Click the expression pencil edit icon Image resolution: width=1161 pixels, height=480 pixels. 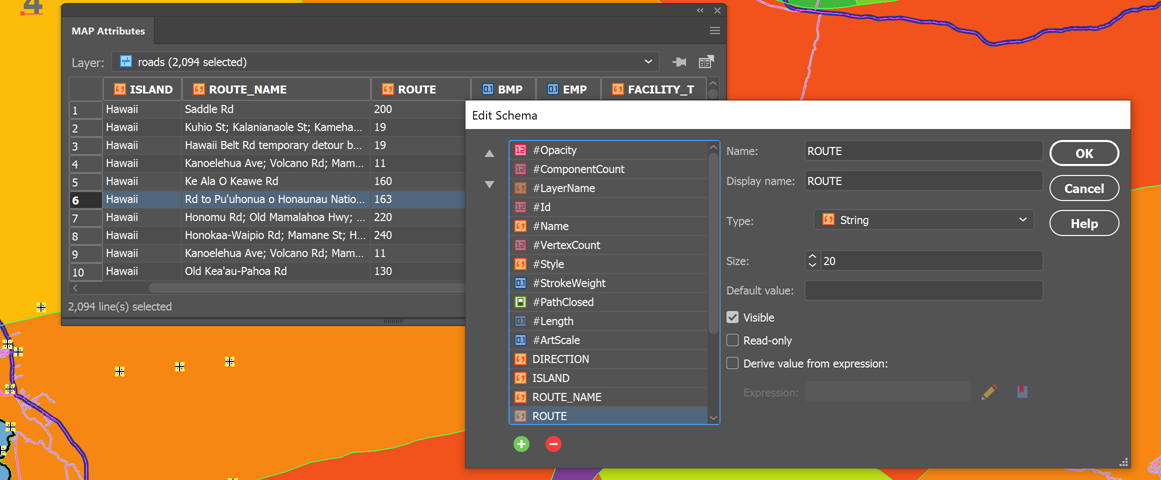pos(988,393)
